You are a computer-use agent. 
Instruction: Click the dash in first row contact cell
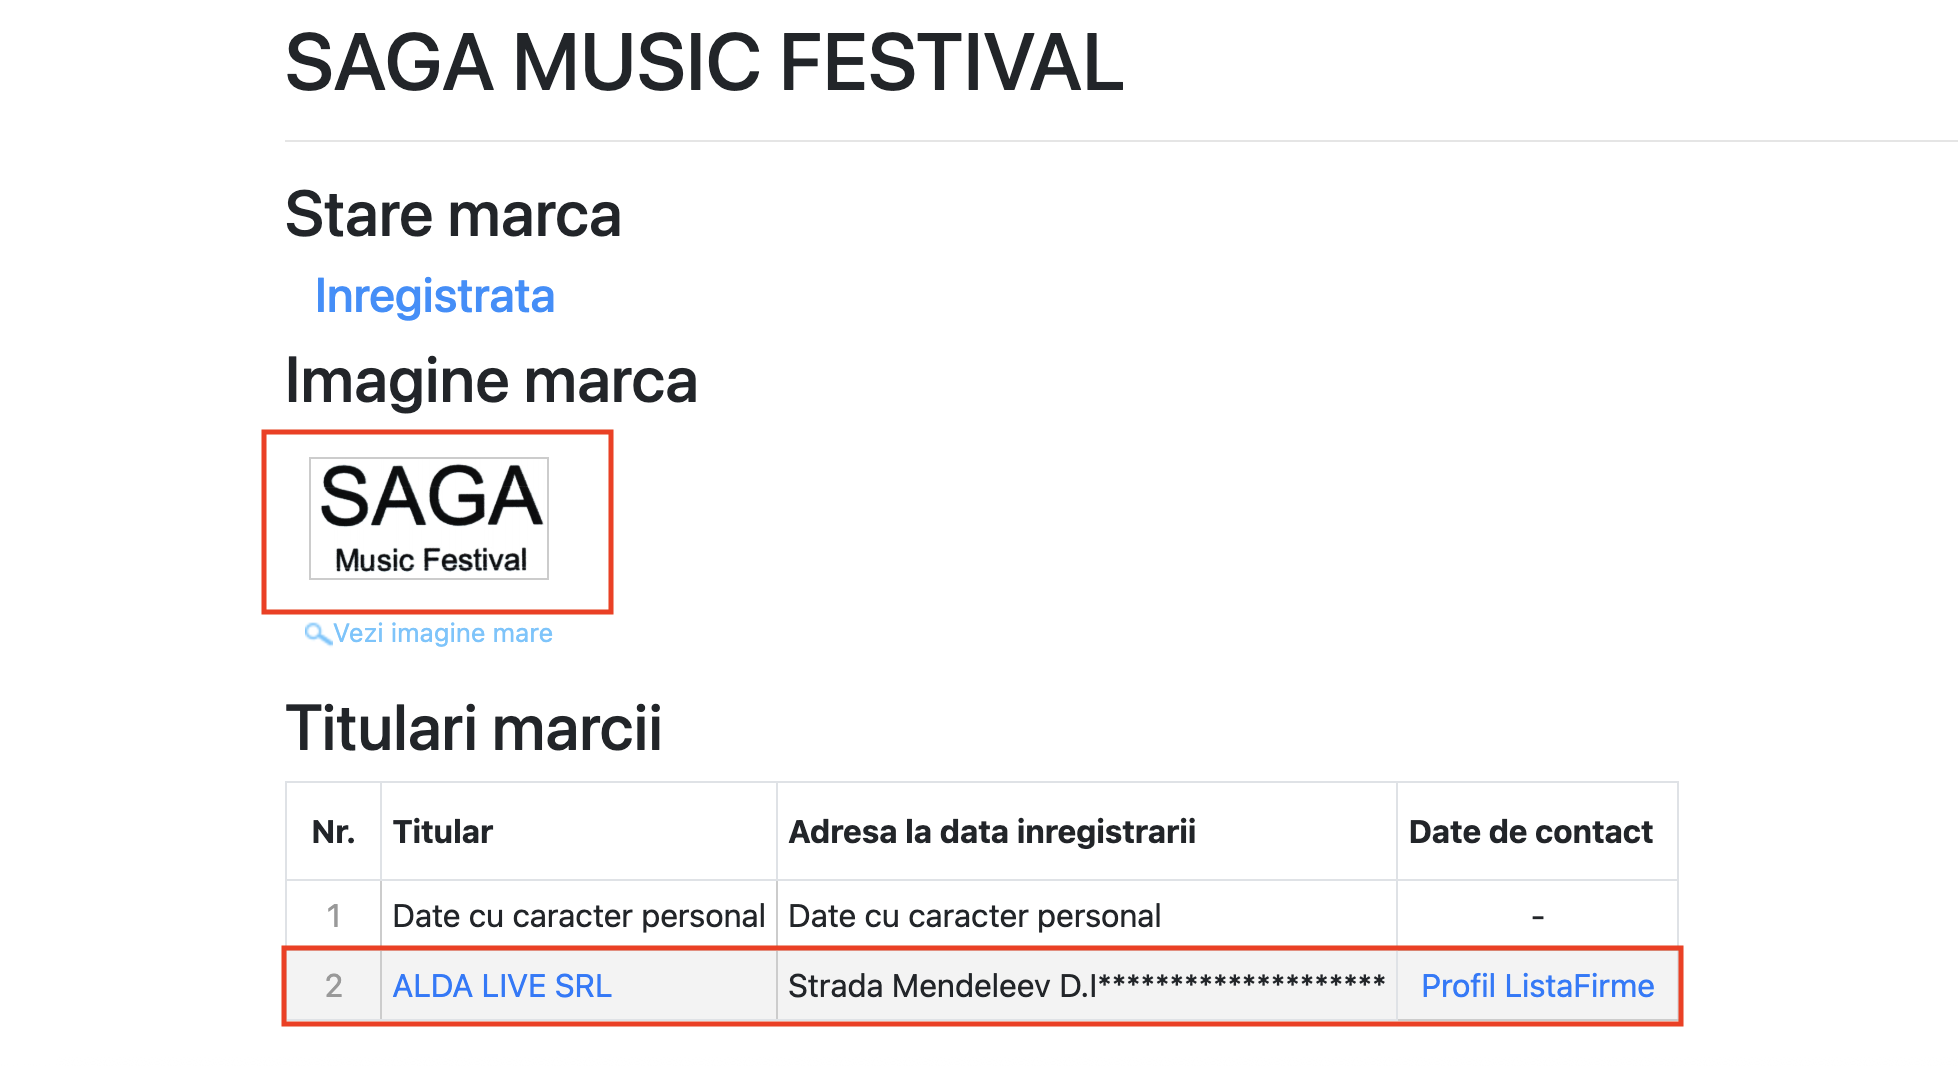pyautogui.click(x=1538, y=916)
